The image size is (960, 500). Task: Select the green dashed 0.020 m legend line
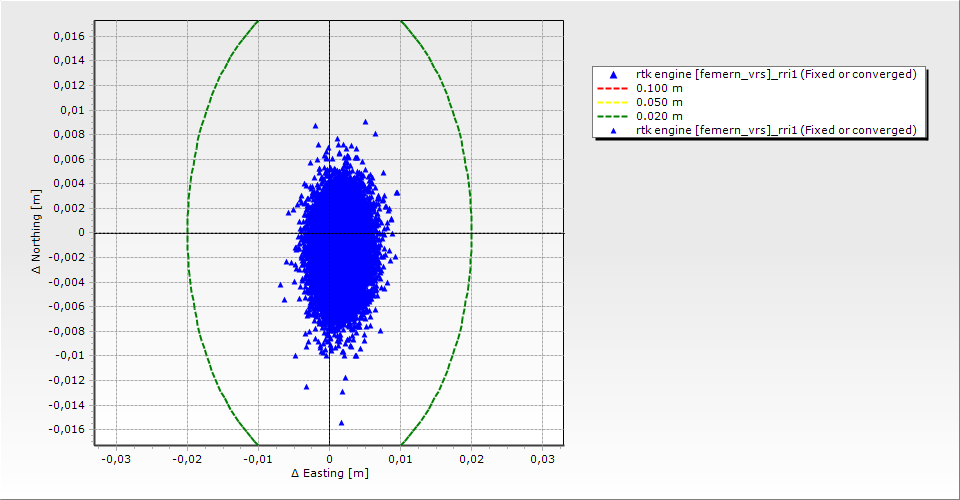613,117
